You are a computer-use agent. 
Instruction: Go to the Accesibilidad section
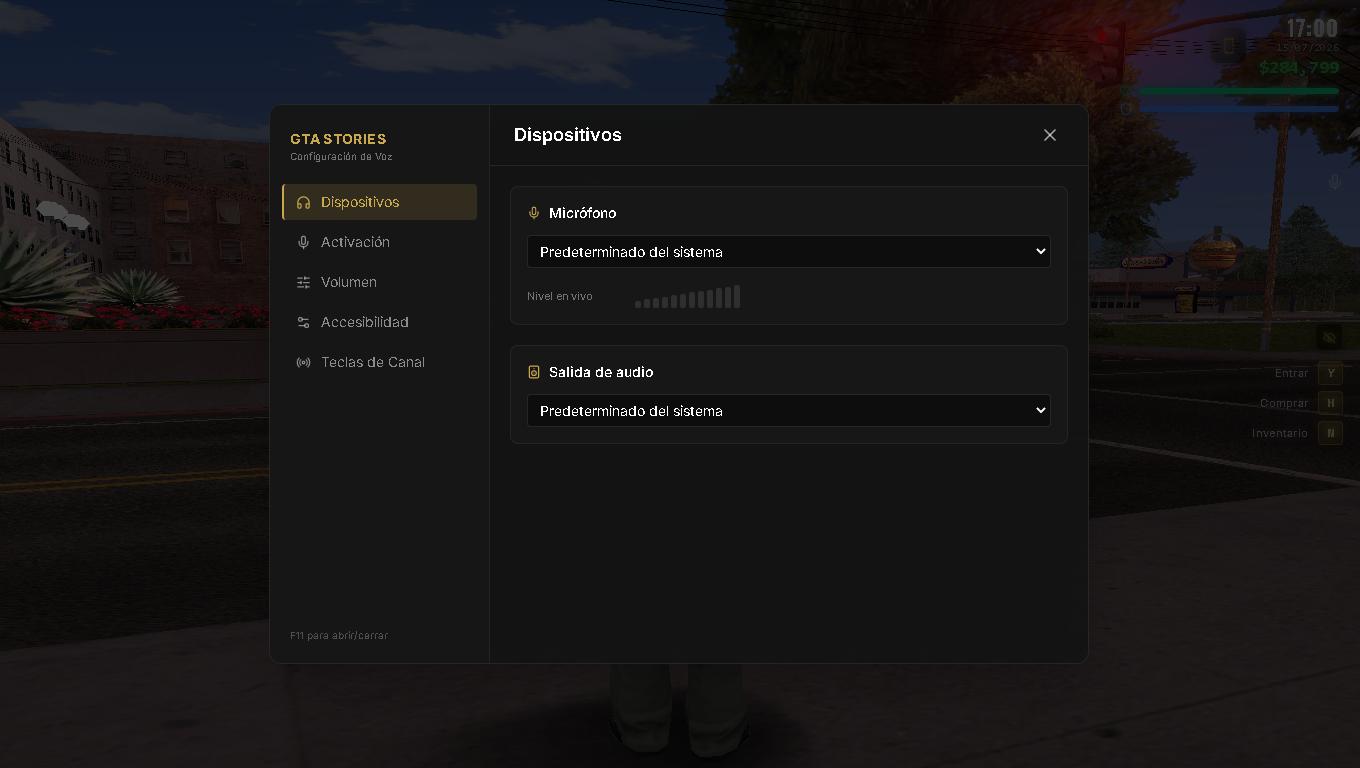click(x=379, y=322)
